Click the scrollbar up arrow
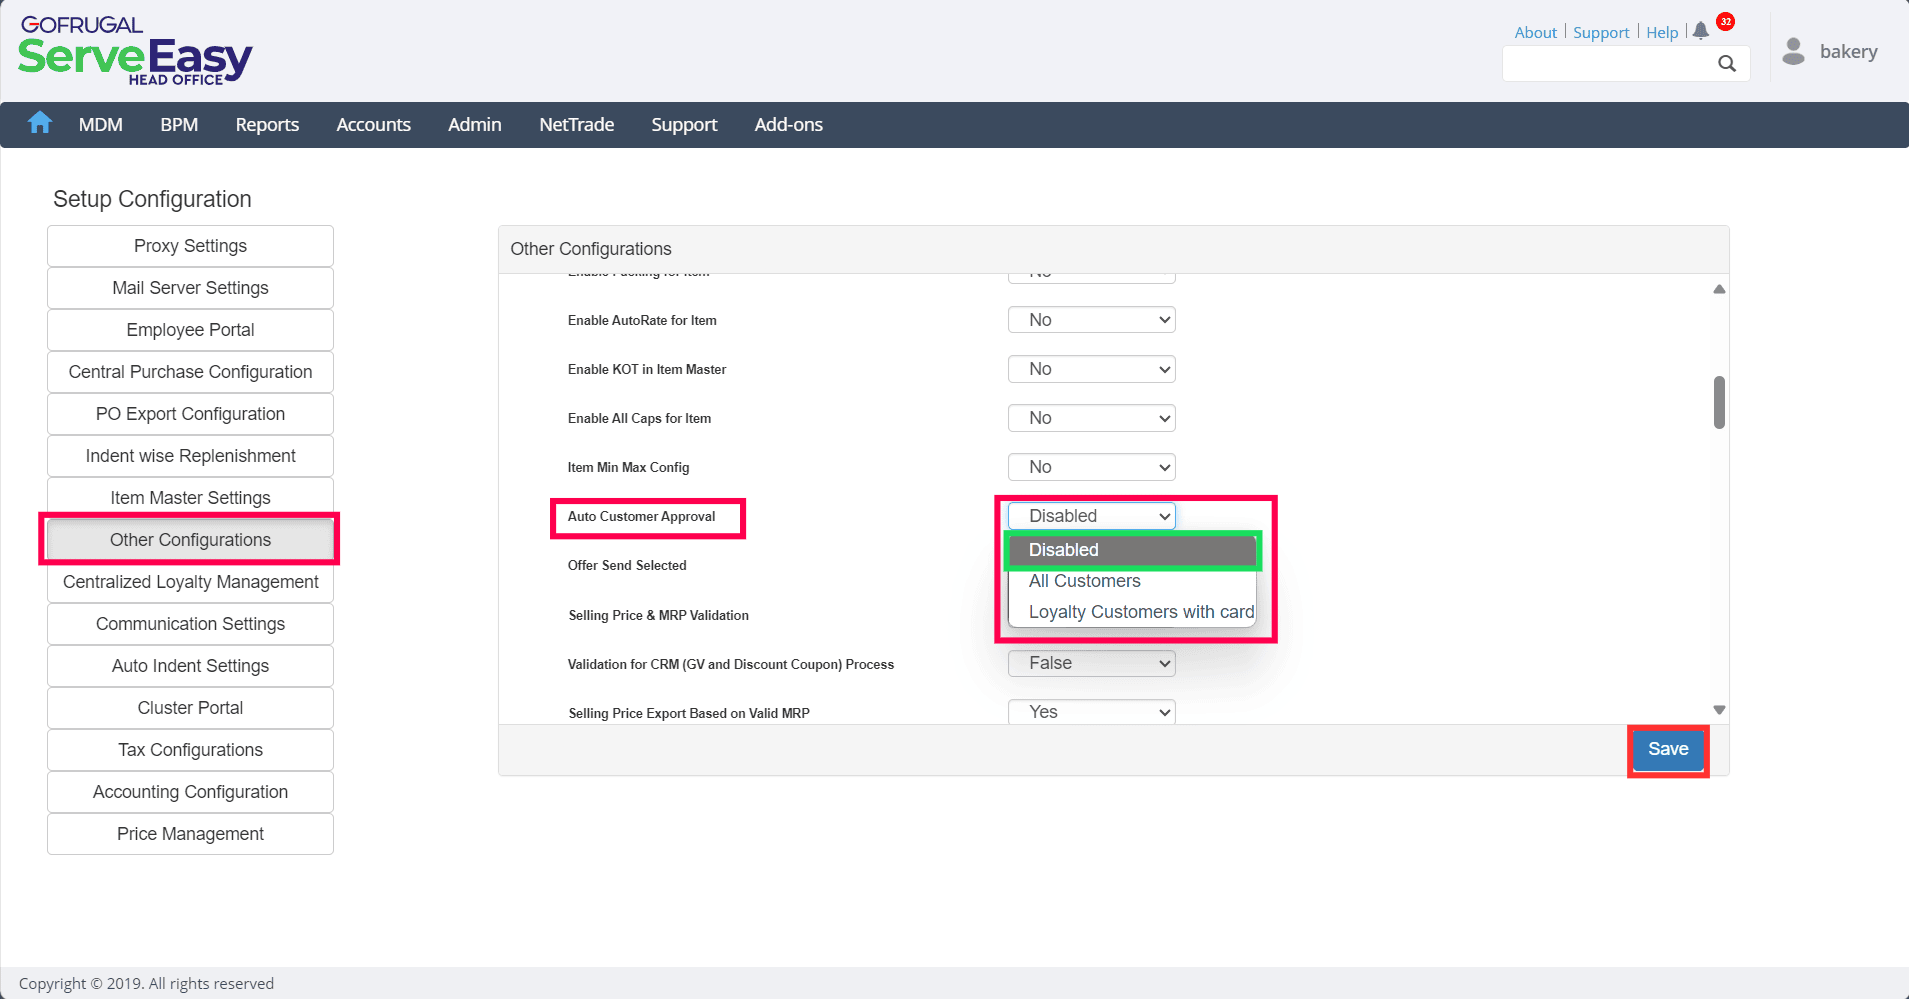 click(1719, 289)
